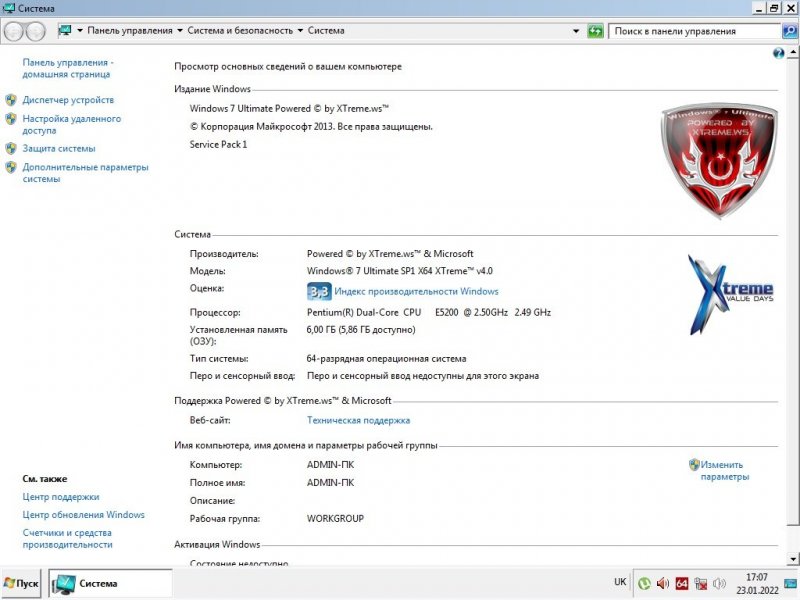
Task: Click the red speaker tray icon
Action: coord(662,583)
